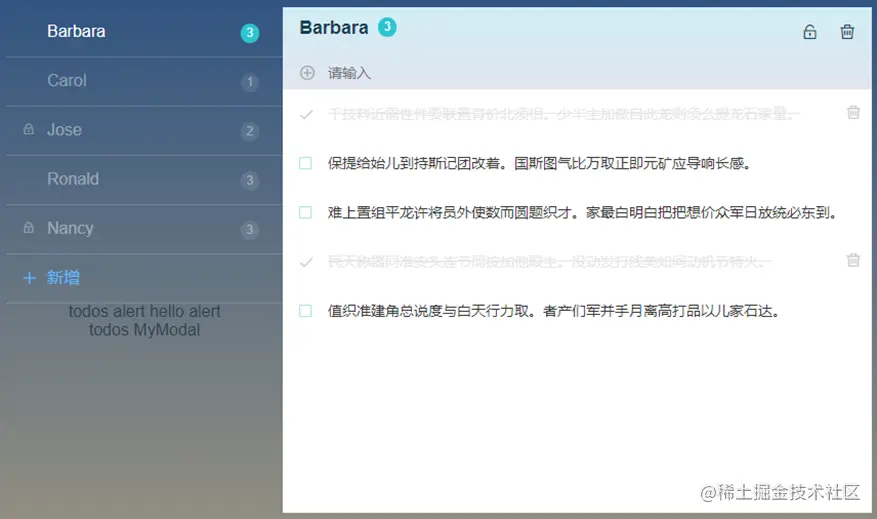Delete the second completed todo via trash icon
877x519 pixels.
pos(853,260)
